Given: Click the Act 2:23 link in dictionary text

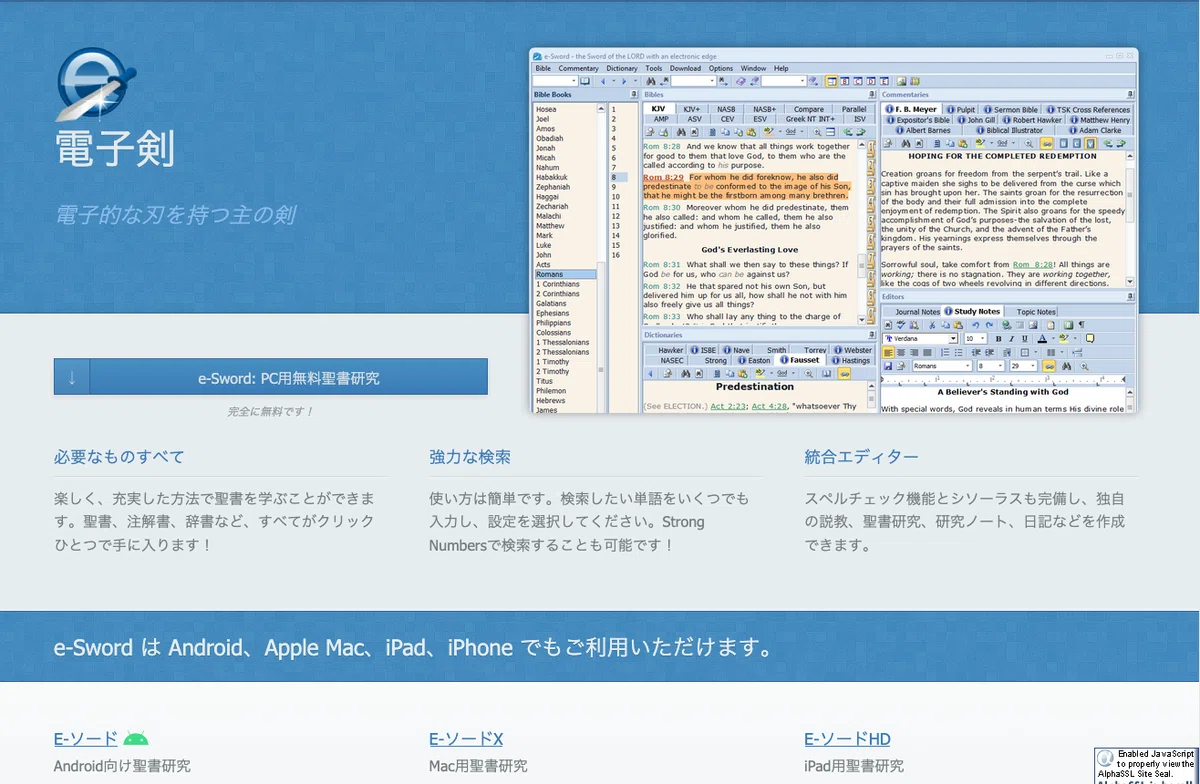Looking at the screenshot, I should click(728, 406).
